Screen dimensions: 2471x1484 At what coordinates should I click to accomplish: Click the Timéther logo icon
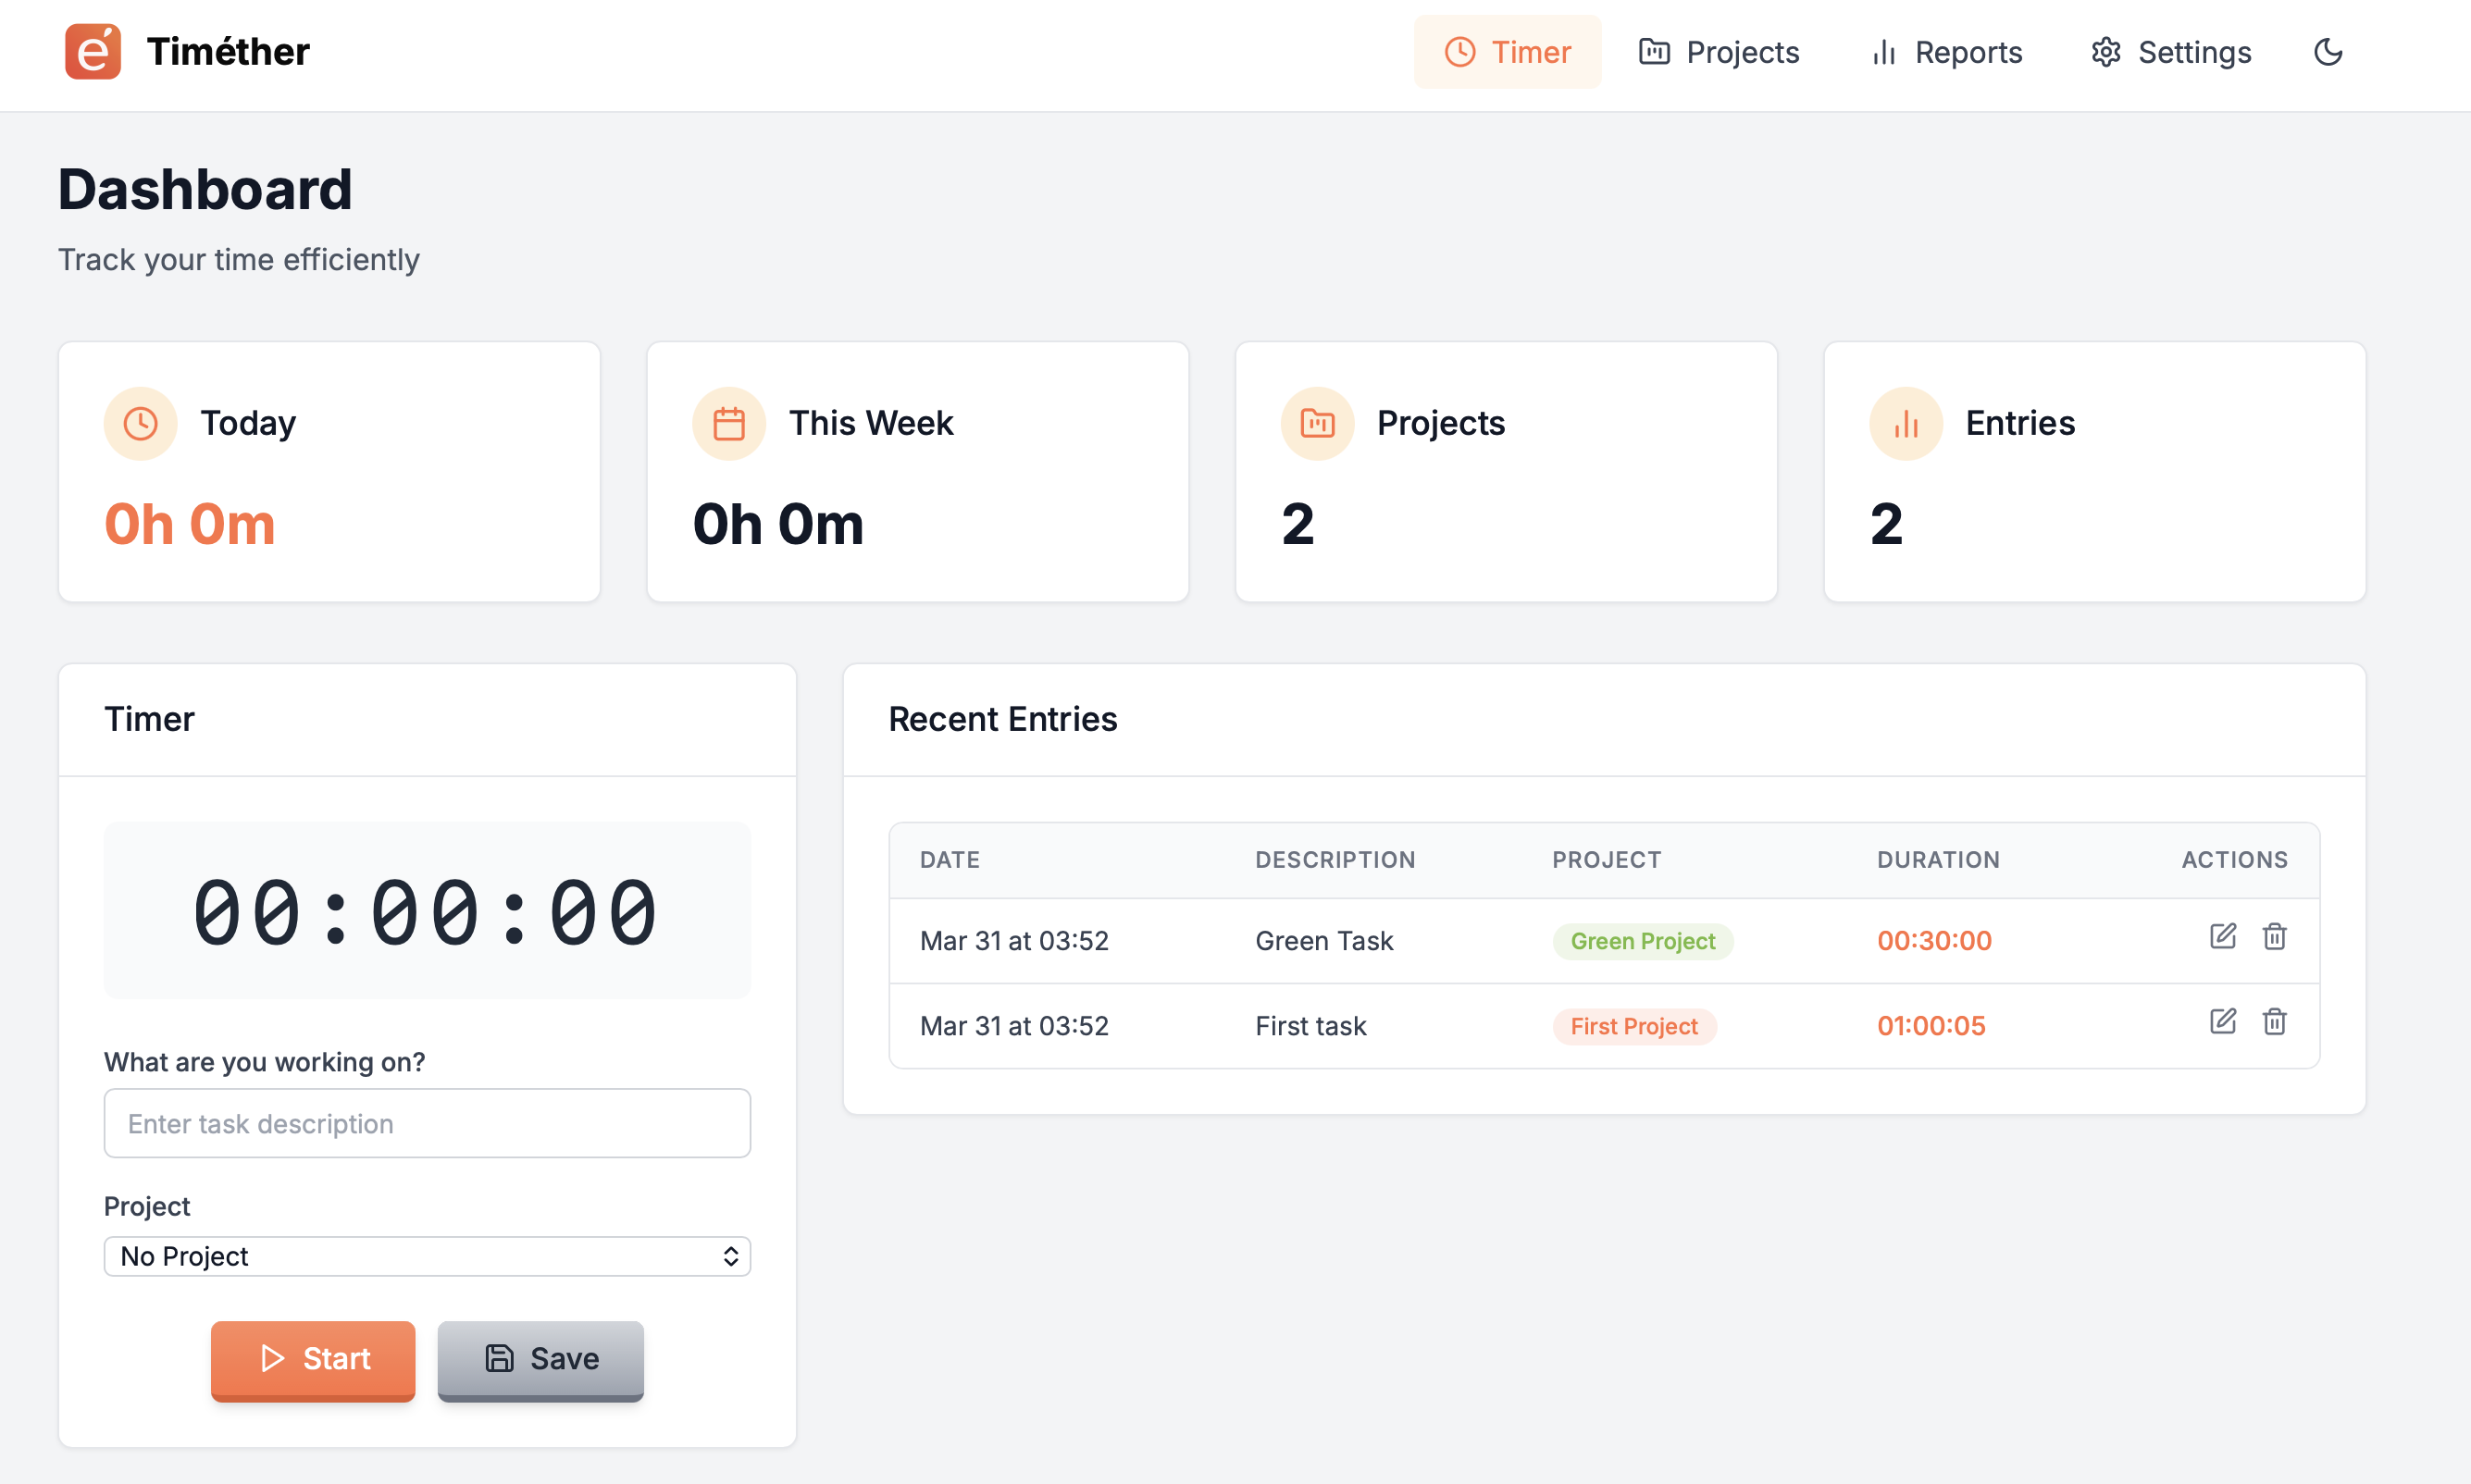(x=93, y=52)
